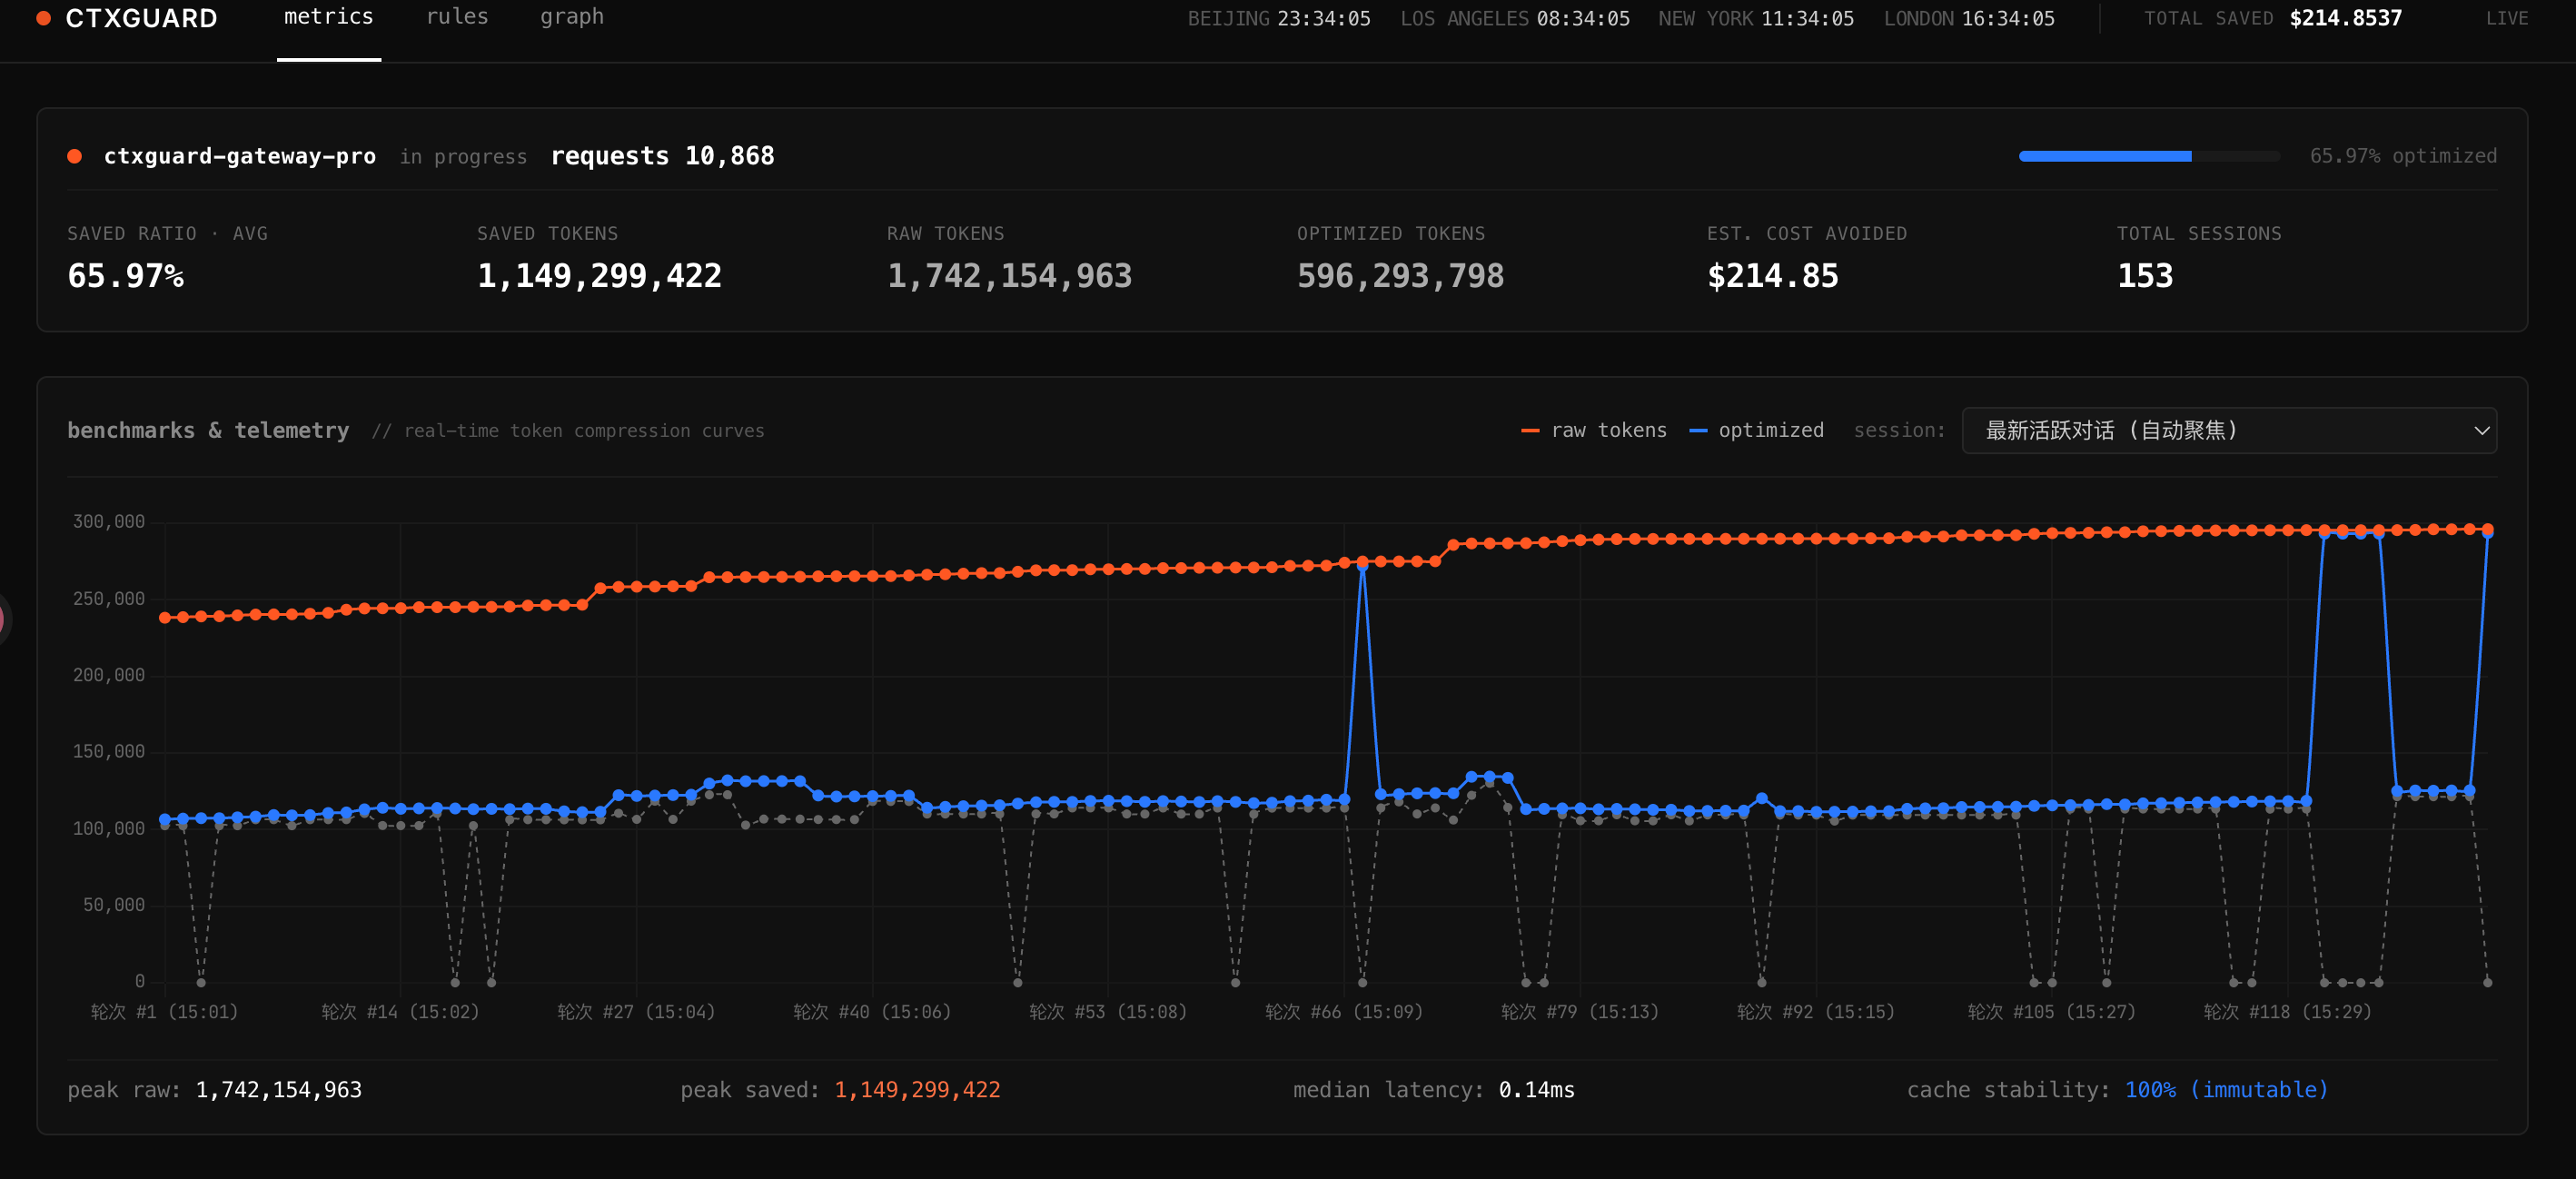The height and width of the screenshot is (1179, 2576).
Task: Click the requests 10,868 counter
Action: [662, 156]
